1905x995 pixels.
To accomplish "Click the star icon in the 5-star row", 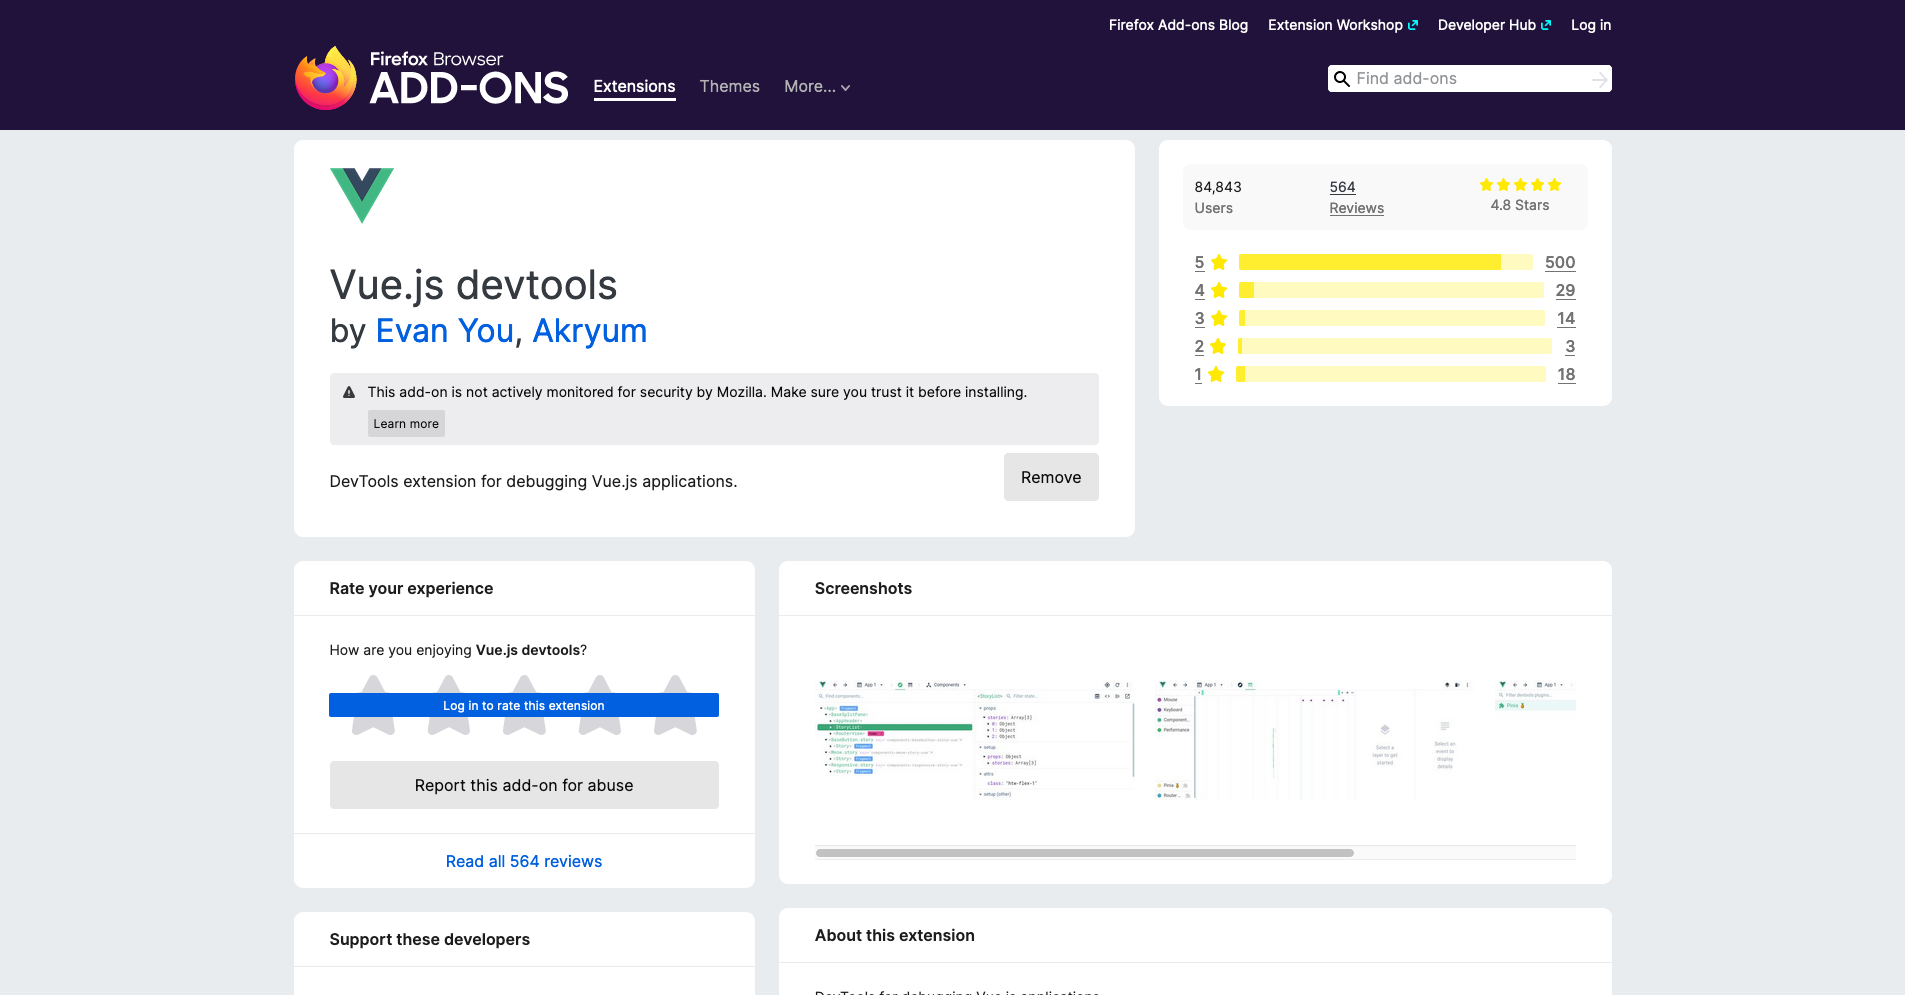I will click(x=1219, y=263).
